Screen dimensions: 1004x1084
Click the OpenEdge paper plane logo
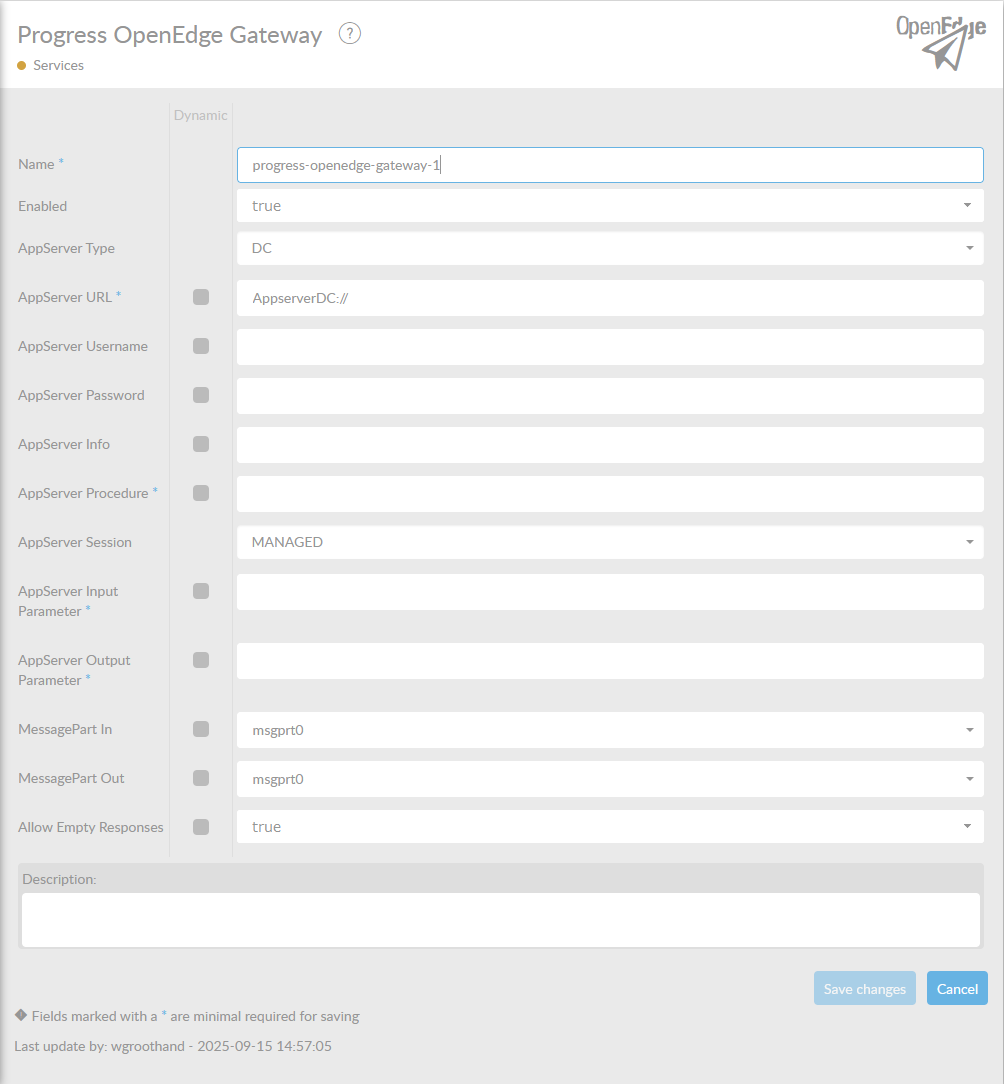[941, 43]
